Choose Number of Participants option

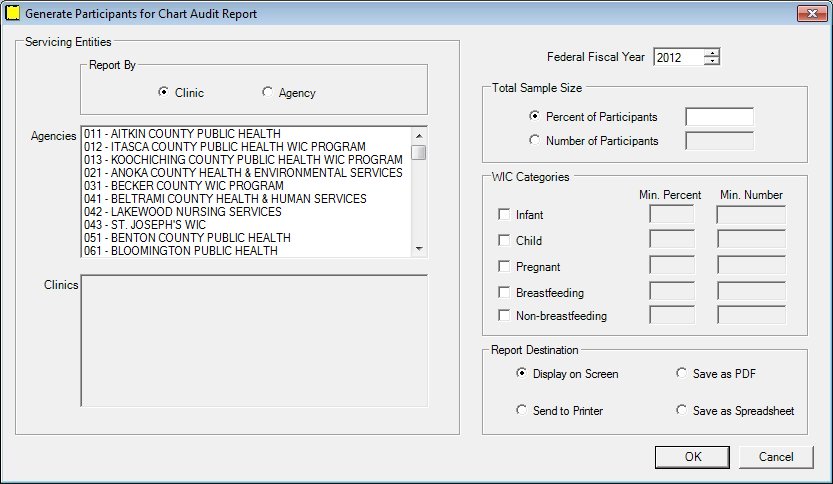534,140
